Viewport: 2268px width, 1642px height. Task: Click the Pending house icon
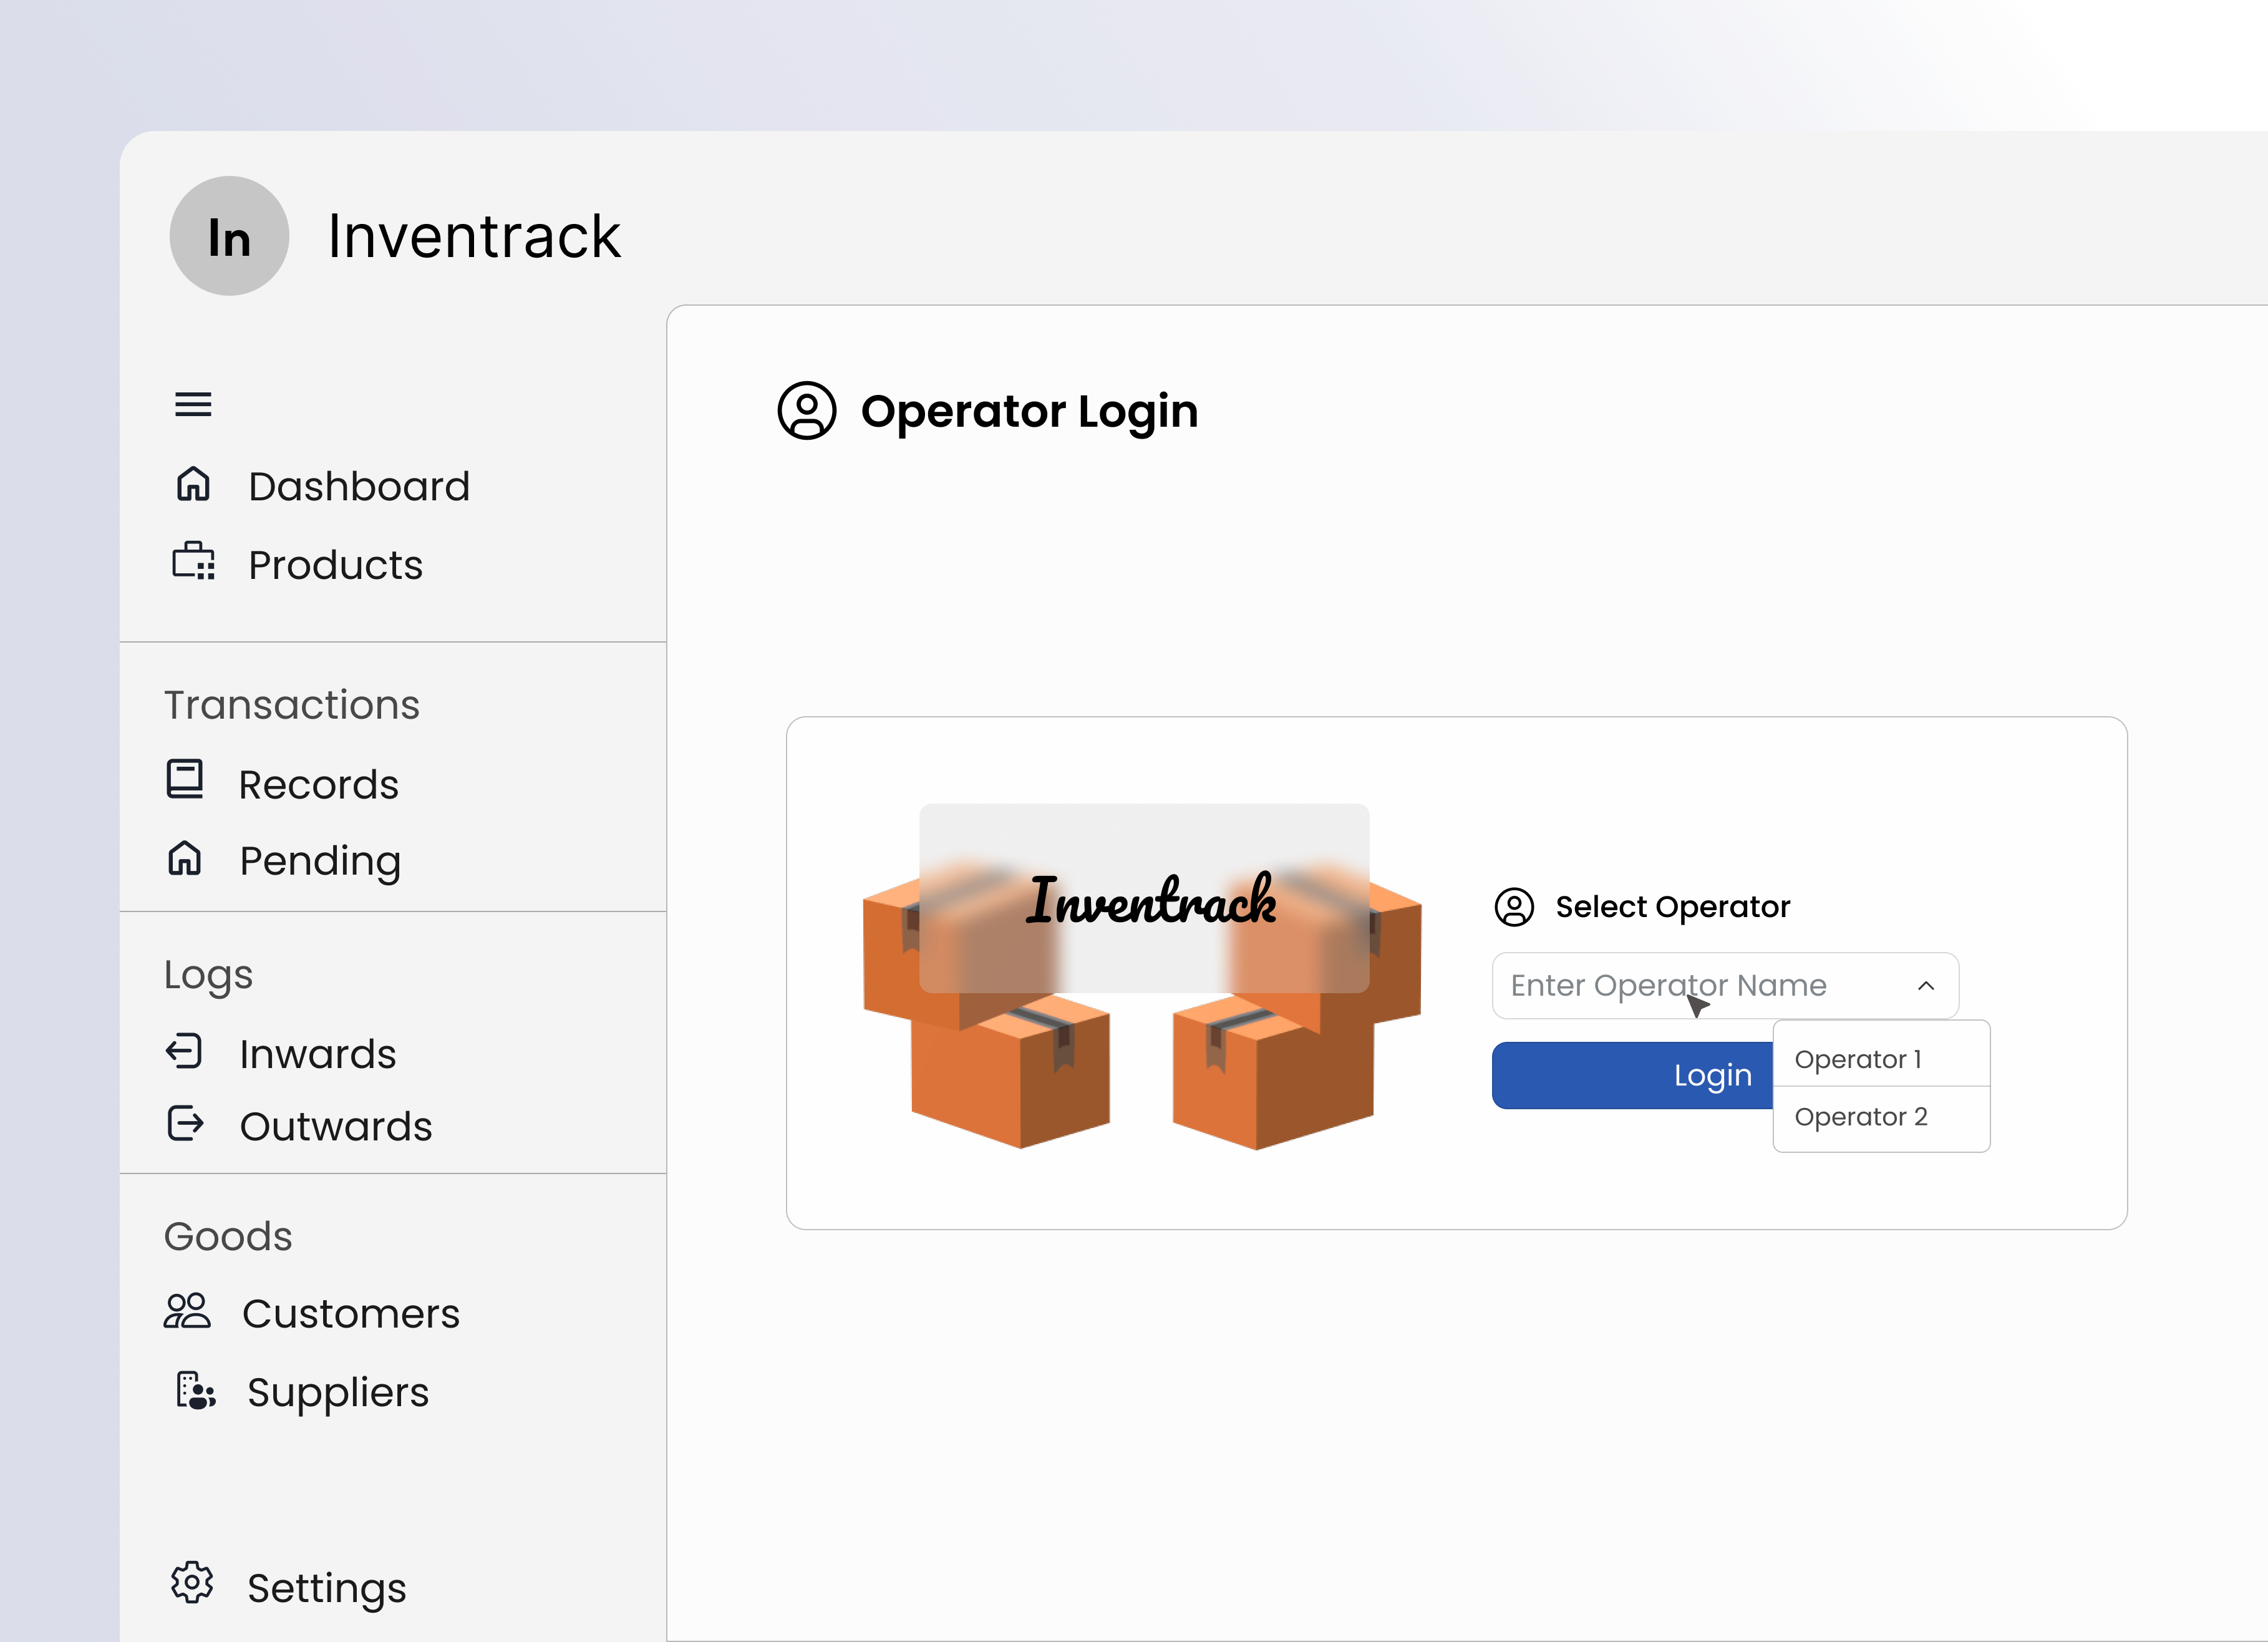pyautogui.click(x=185, y=858)
